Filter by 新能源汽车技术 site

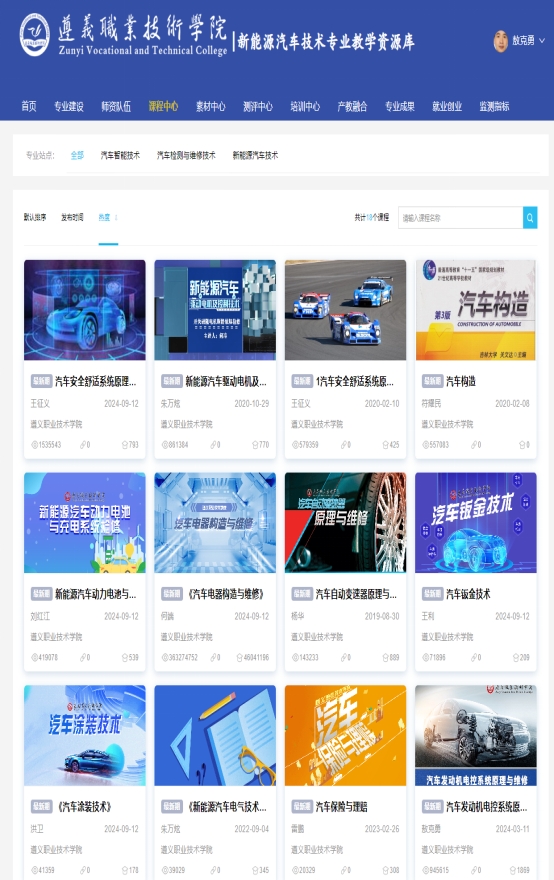point(255,155)
